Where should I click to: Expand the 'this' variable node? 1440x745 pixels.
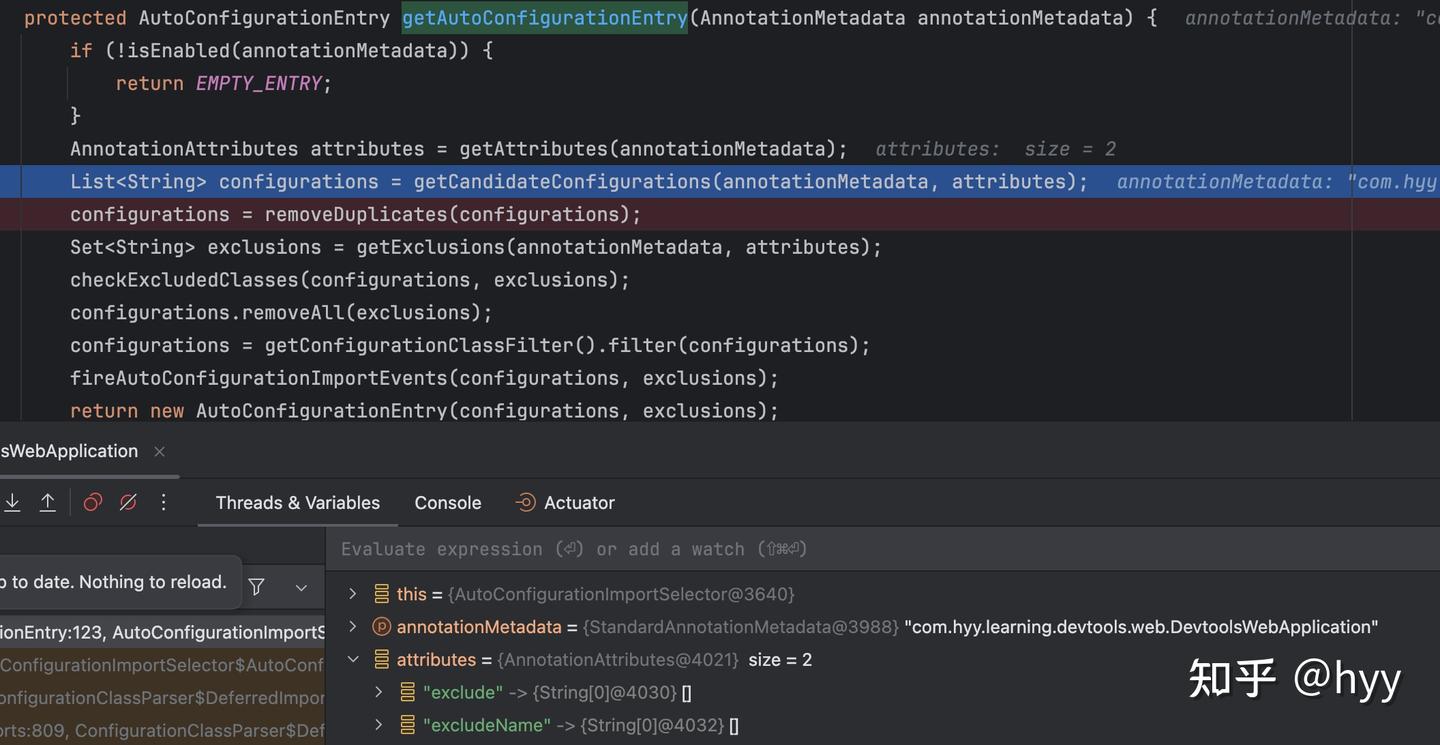pos(352,594)
